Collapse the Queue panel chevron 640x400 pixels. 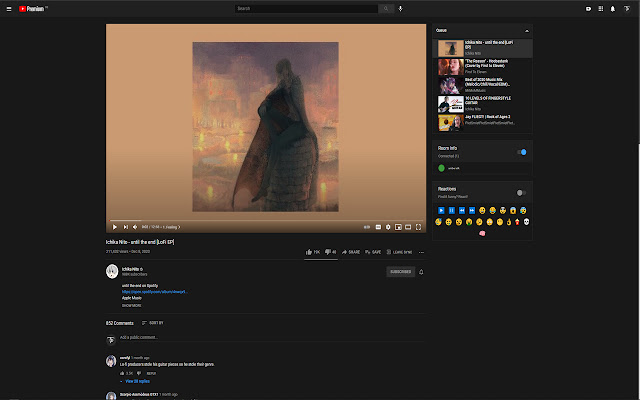tap(527, 31)
